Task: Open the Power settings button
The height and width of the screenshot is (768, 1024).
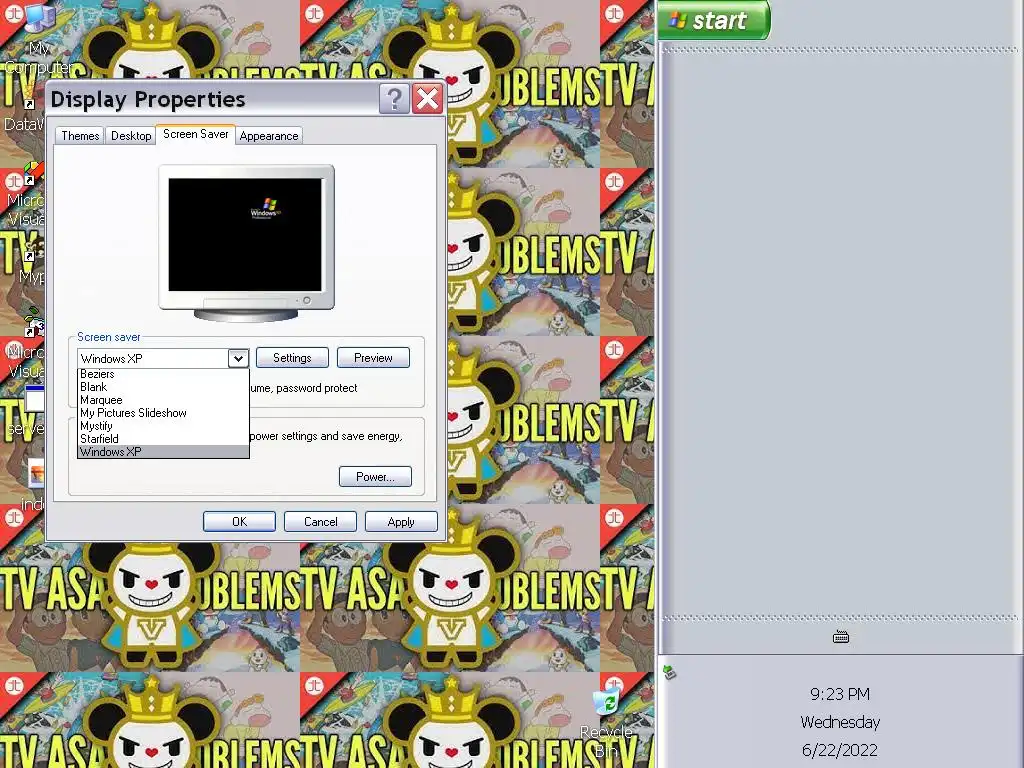Action: tap(375, 477)
